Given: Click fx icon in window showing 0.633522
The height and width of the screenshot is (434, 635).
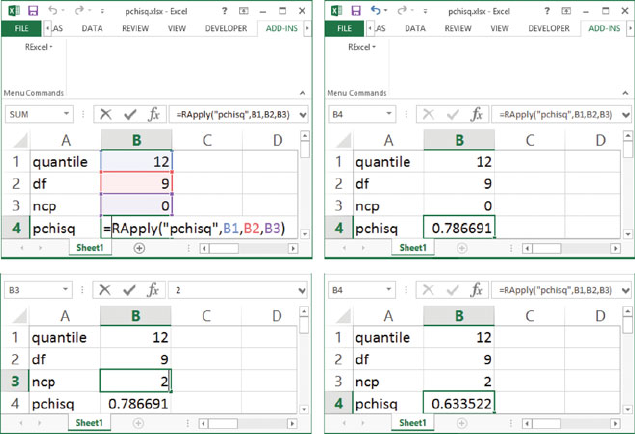Looking at the screenshot, I should click(x=477, y=290).
